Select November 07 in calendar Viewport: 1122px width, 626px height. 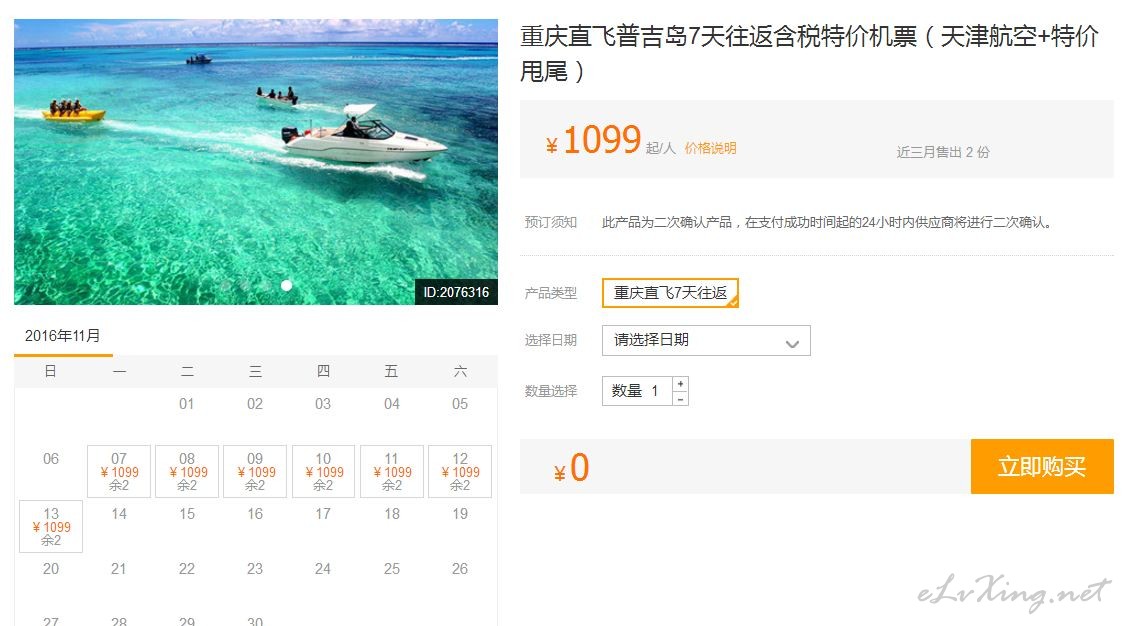[119, 471]
